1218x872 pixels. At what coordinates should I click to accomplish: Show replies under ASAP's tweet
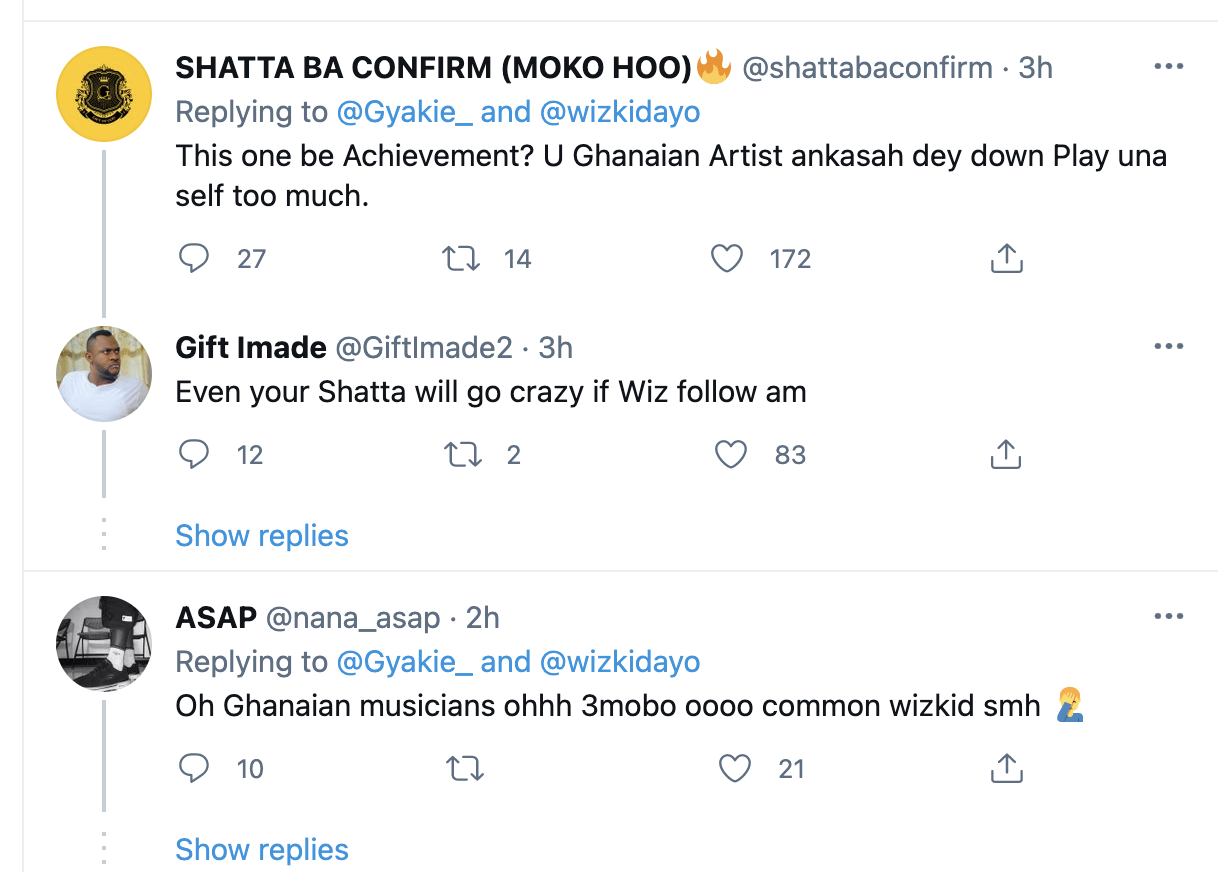[x=262, y=850]
